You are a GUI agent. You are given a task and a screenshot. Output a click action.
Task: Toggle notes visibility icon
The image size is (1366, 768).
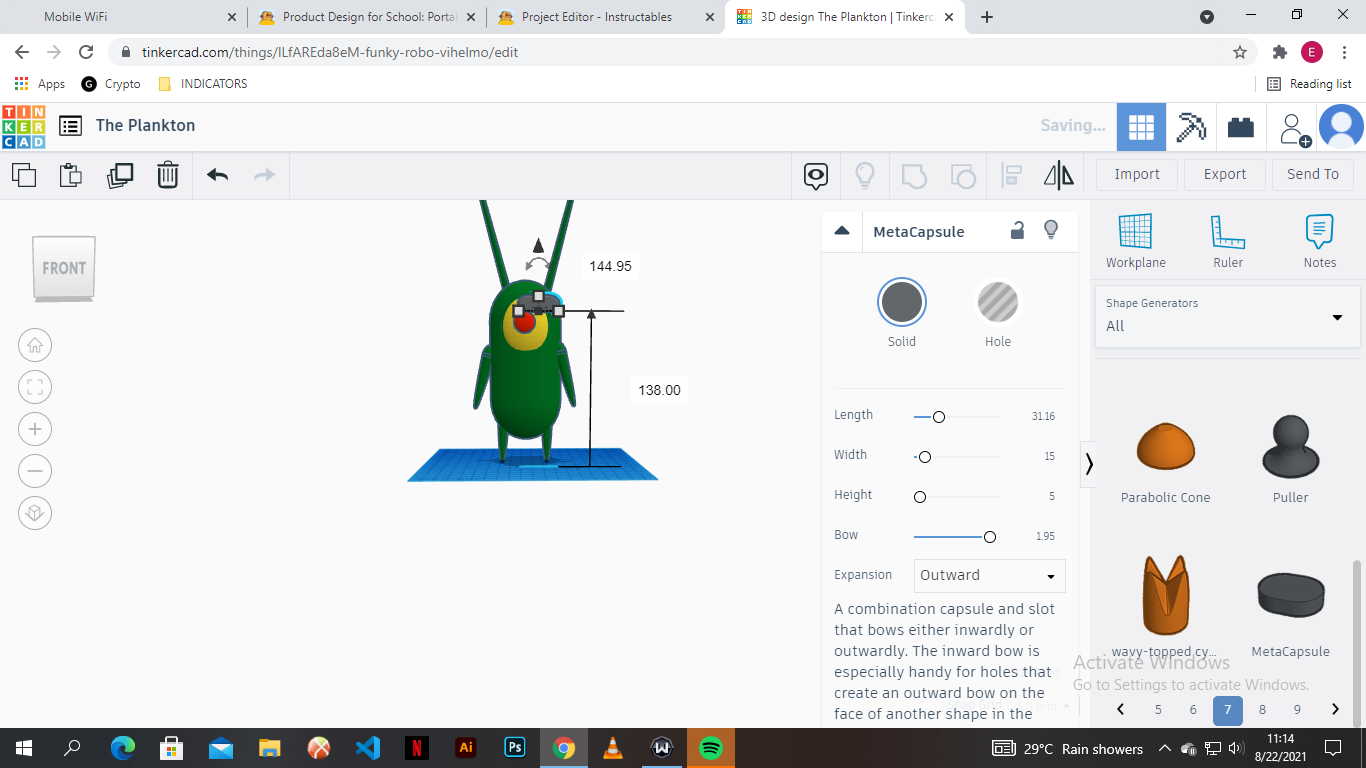pos(816,176)
